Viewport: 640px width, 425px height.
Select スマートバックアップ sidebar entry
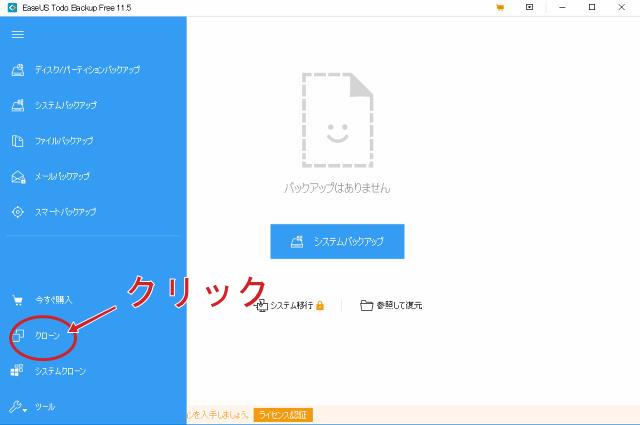pyautogui.click(x=65, y=212)
